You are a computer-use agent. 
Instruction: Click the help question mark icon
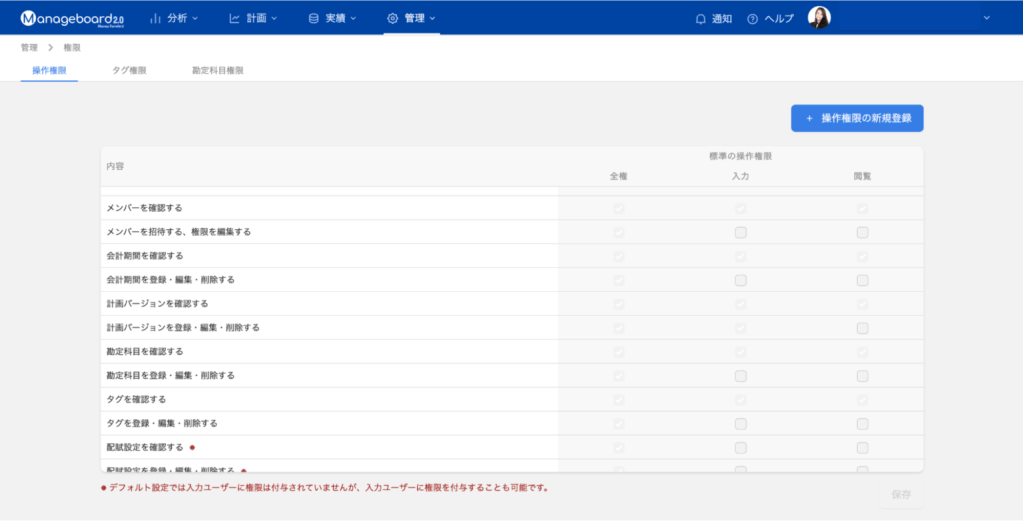click(752, 18)
